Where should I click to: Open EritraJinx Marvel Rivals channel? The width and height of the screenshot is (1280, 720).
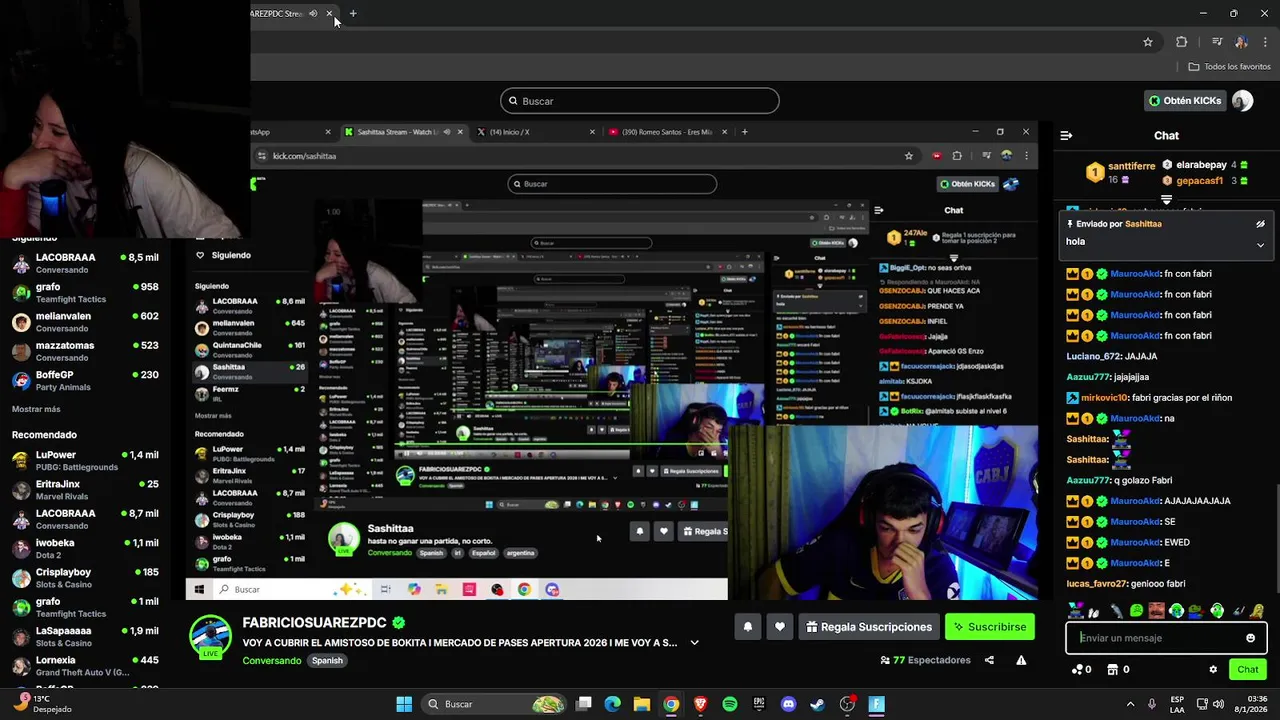(x=85, y=489)
